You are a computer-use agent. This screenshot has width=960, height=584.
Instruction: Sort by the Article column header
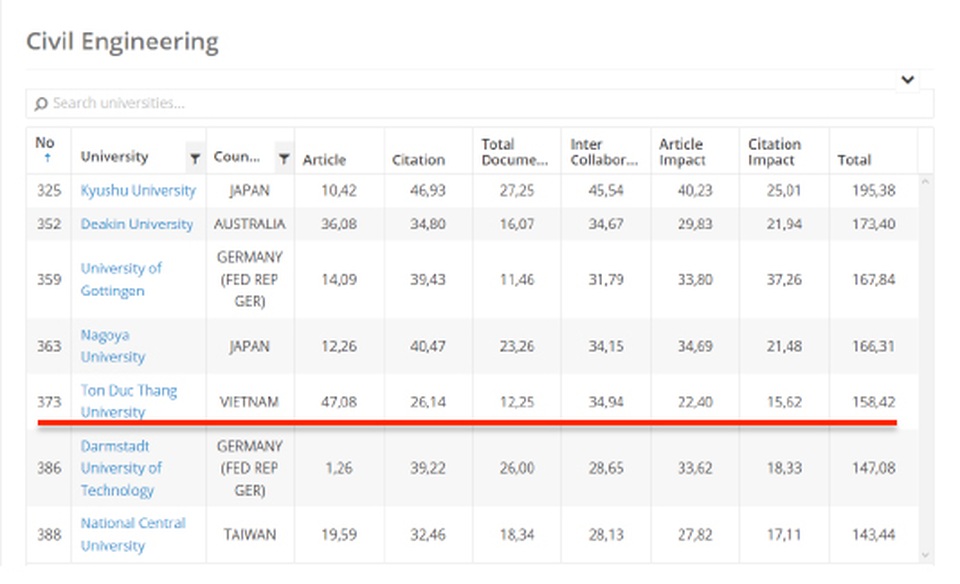(x=324, y=160)
